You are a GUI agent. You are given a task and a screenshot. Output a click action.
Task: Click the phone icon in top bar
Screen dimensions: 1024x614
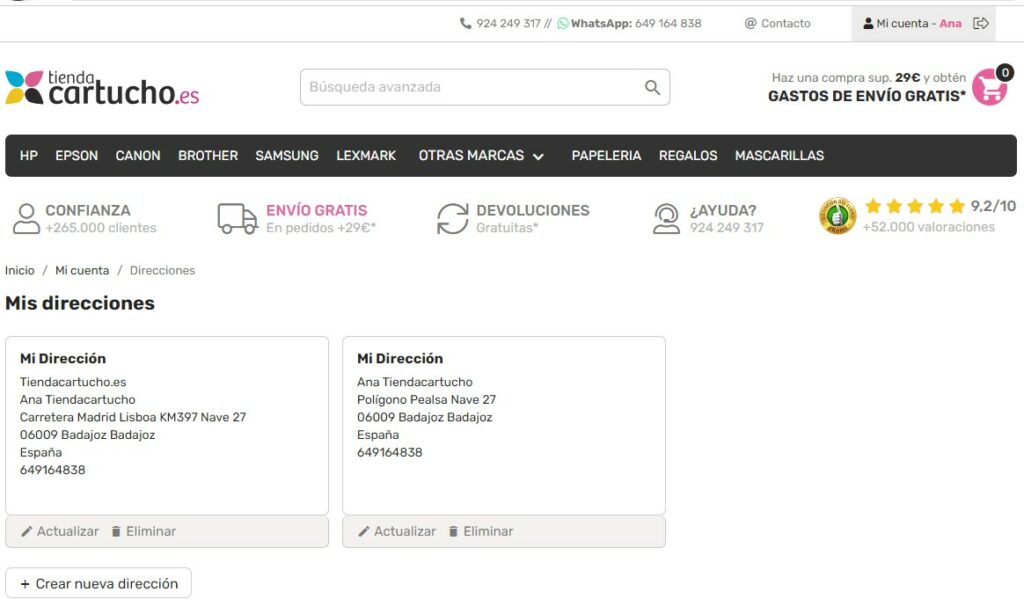tap(465, 24)
